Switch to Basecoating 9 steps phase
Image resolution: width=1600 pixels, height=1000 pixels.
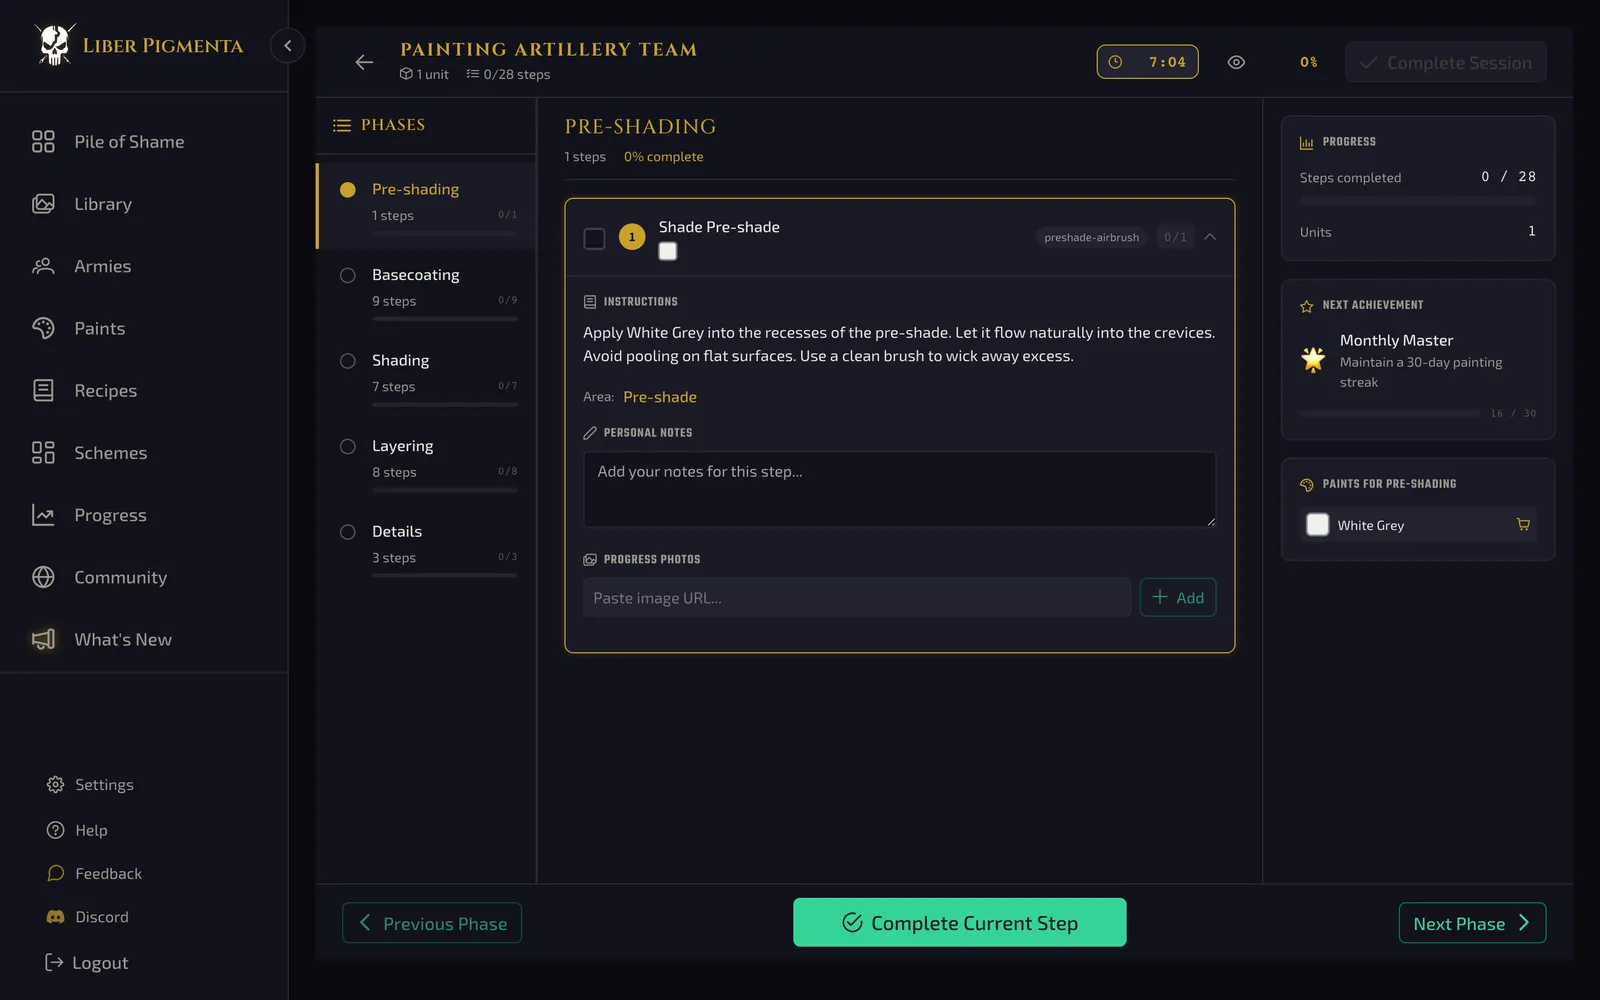click(427, 291)
